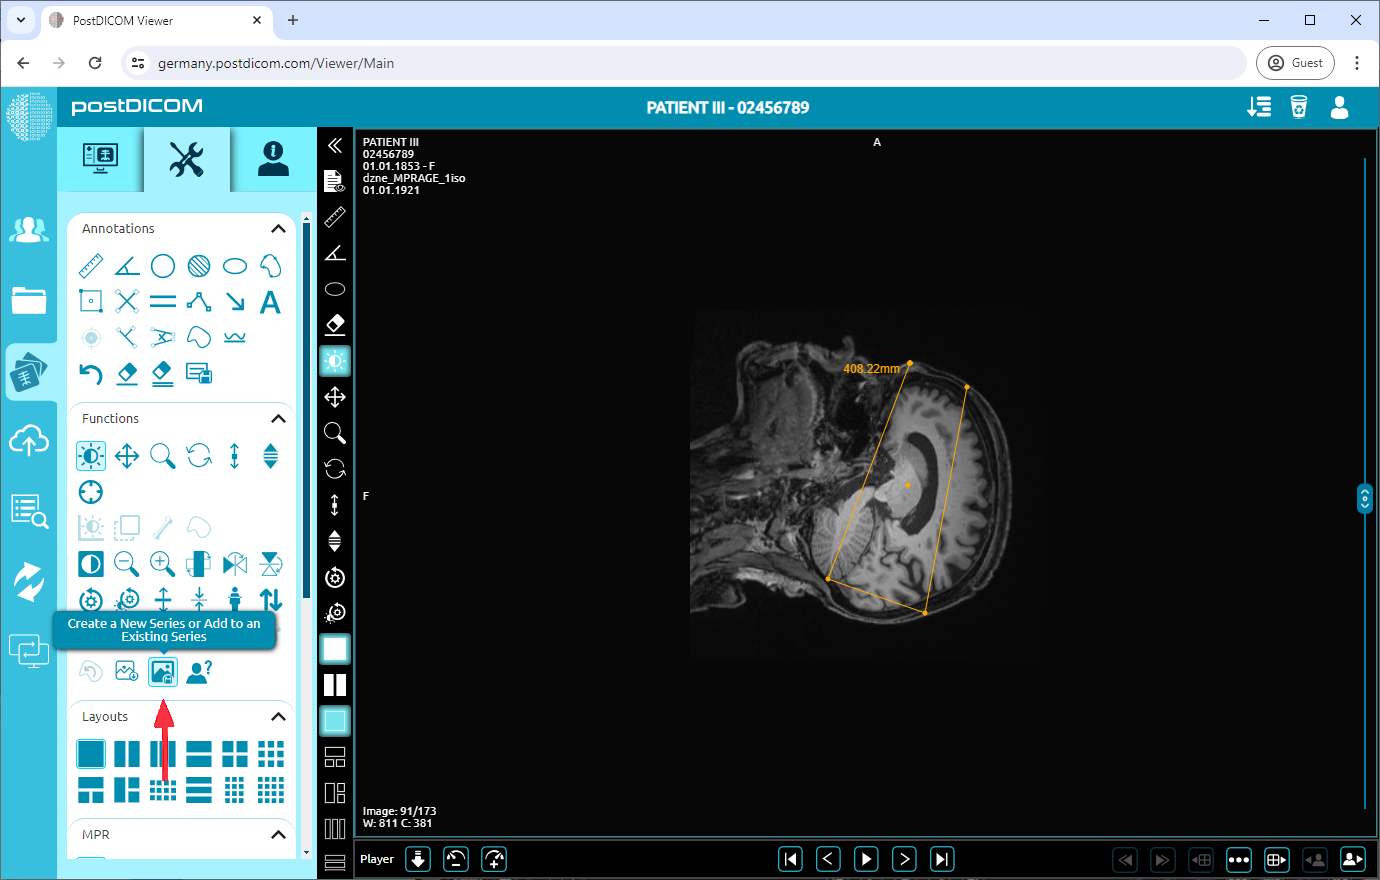Select the pan tool in Functions
Image resolution: width=1380 pixels, height=880 pixels.
pos(127,457)
